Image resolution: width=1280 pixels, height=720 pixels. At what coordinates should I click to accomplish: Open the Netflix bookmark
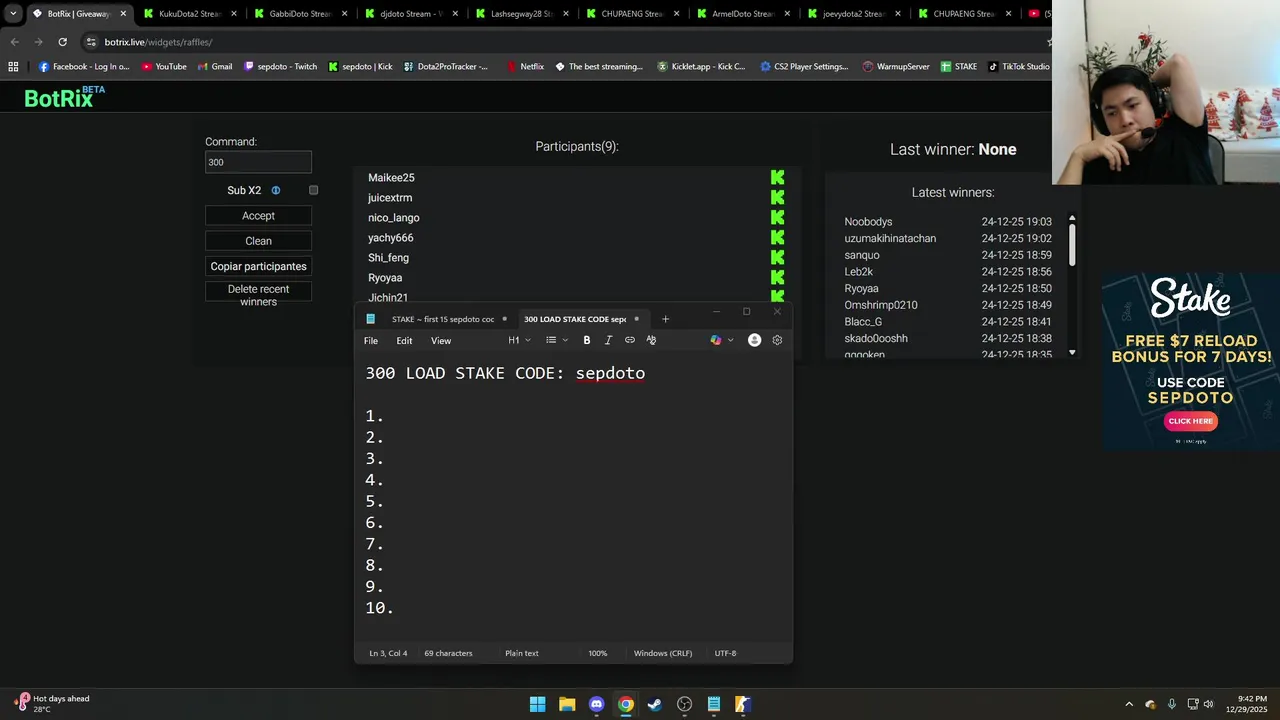525,67
